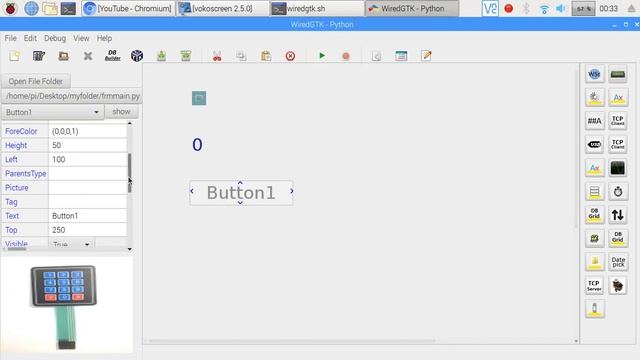Select the up-down arrows widget
This screenshot has width=640, height=360.
(x=618, y=215)
